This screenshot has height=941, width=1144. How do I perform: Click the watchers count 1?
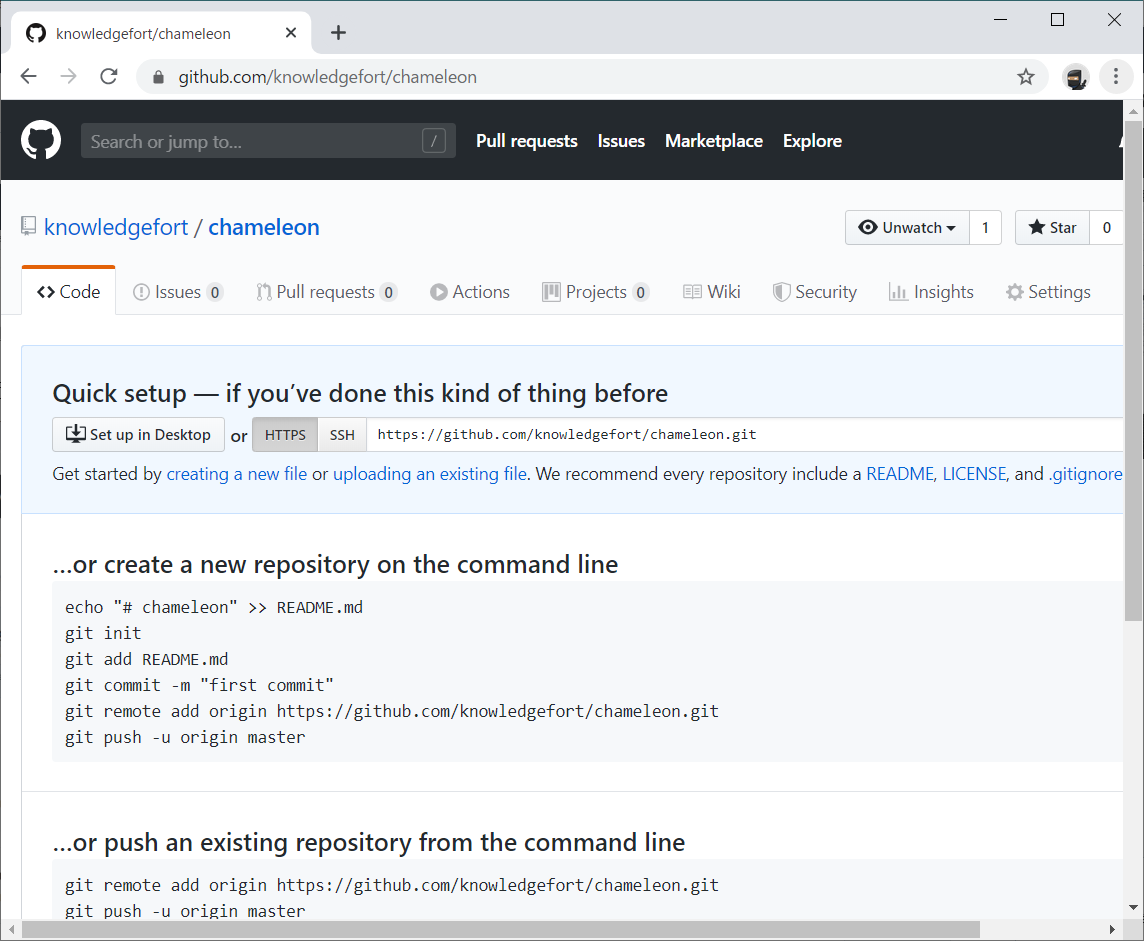[x=985, y=228]
